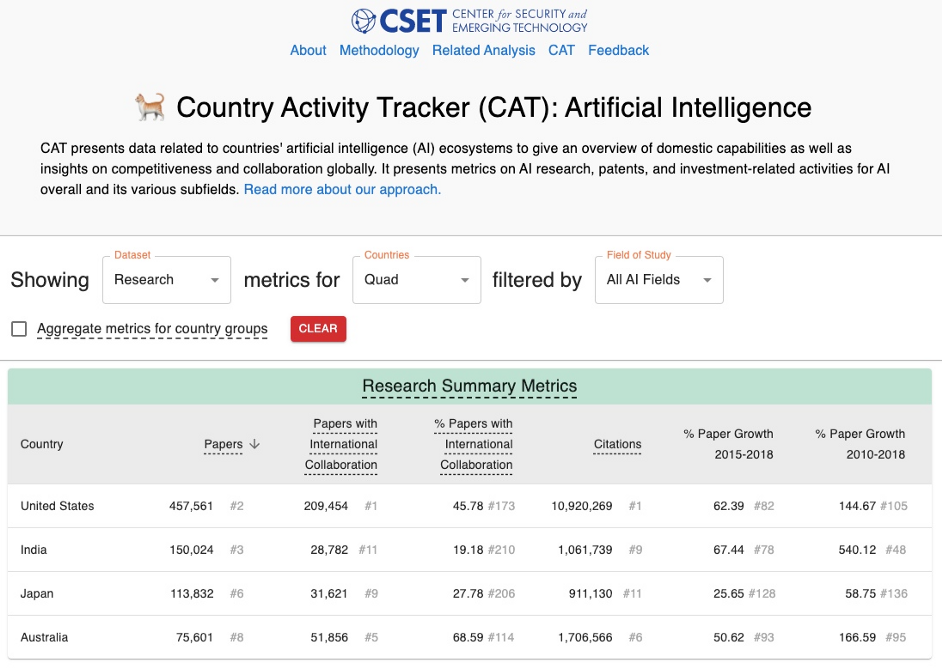Screen dimensions: 942x668
Task: Enable Aggregate metrics for country groups checkbox
Action: (19, 329)
